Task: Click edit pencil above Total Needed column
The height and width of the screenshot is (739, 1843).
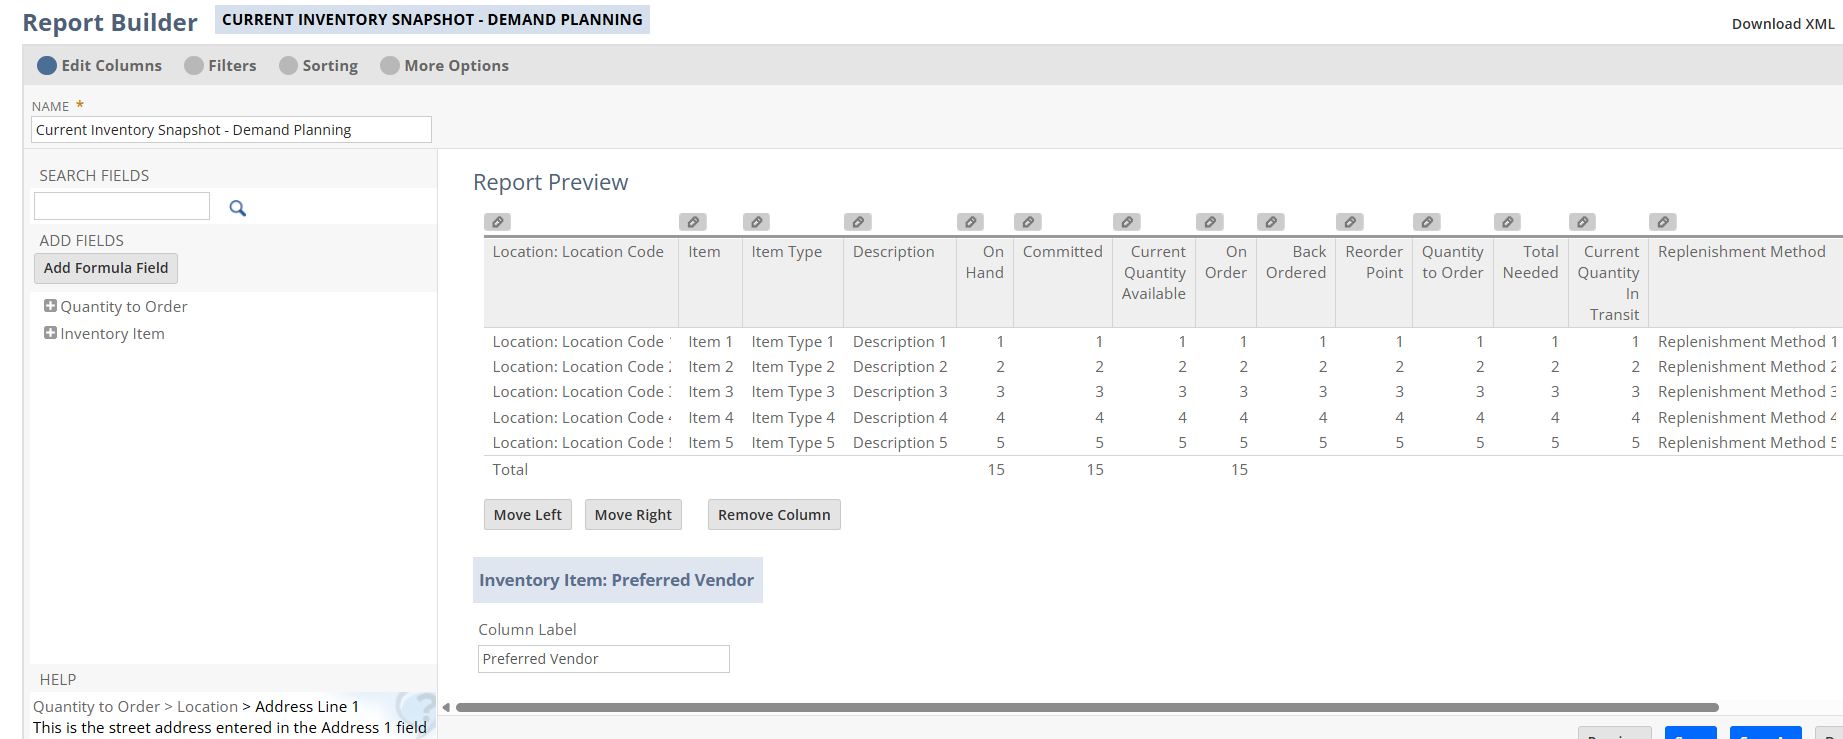Action: 1507,222
